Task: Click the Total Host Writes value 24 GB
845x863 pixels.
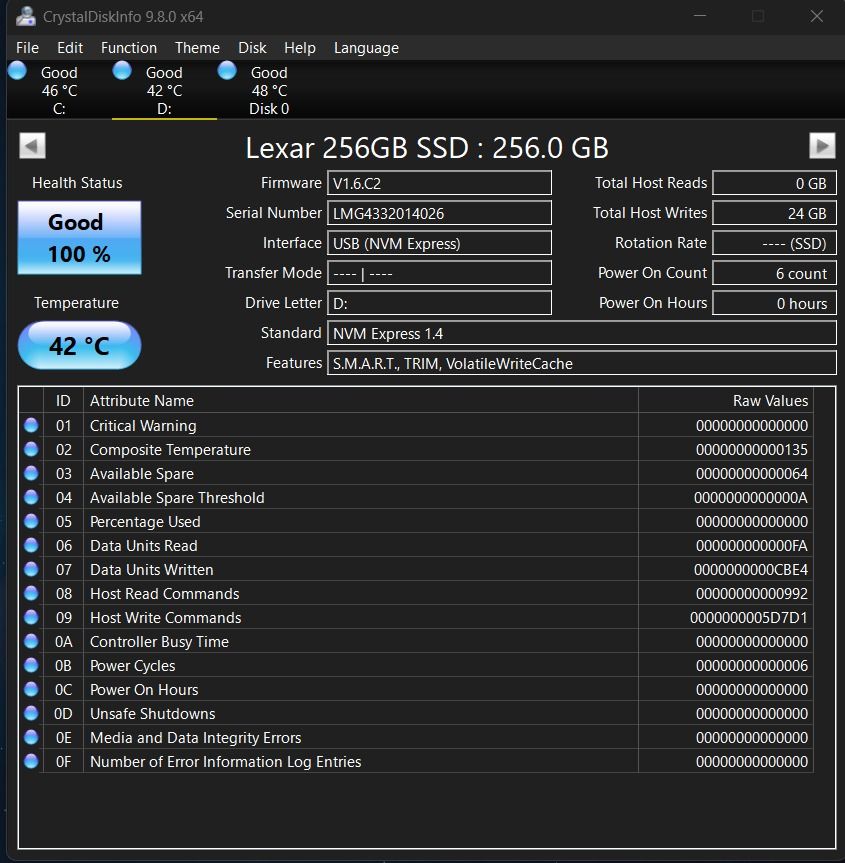Action: [775, 213]
